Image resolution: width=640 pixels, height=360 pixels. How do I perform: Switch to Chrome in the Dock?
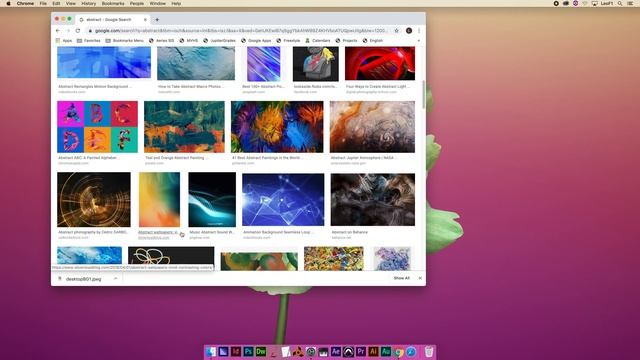coord(398,351)
